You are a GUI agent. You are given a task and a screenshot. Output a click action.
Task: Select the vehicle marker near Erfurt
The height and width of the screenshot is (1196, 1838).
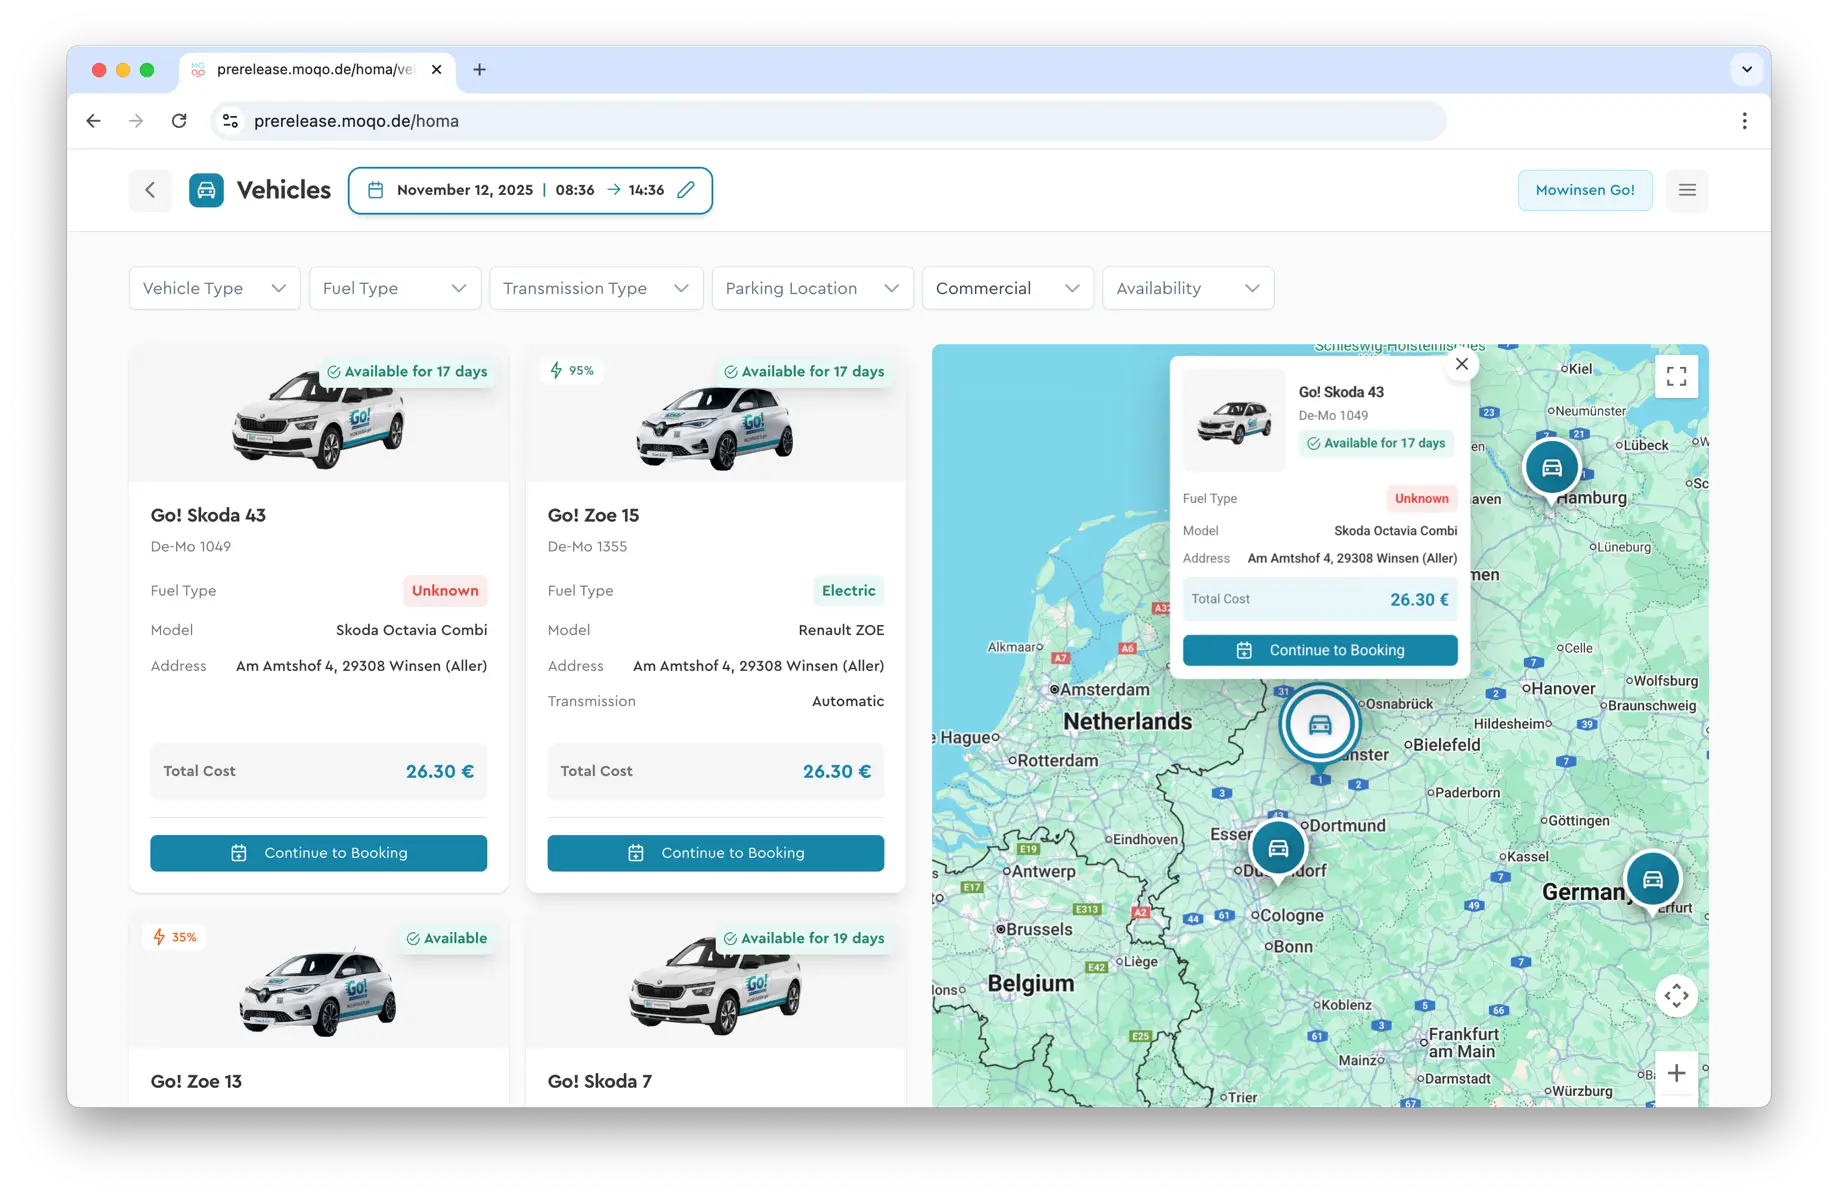[x=1653, y=880]
